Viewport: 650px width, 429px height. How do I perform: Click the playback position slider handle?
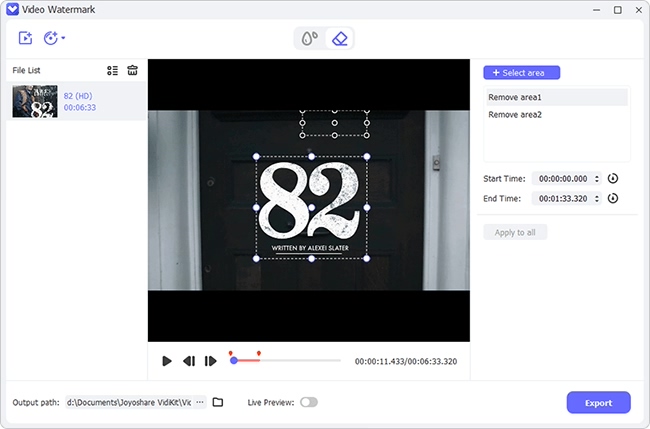(x=234, y=361)
